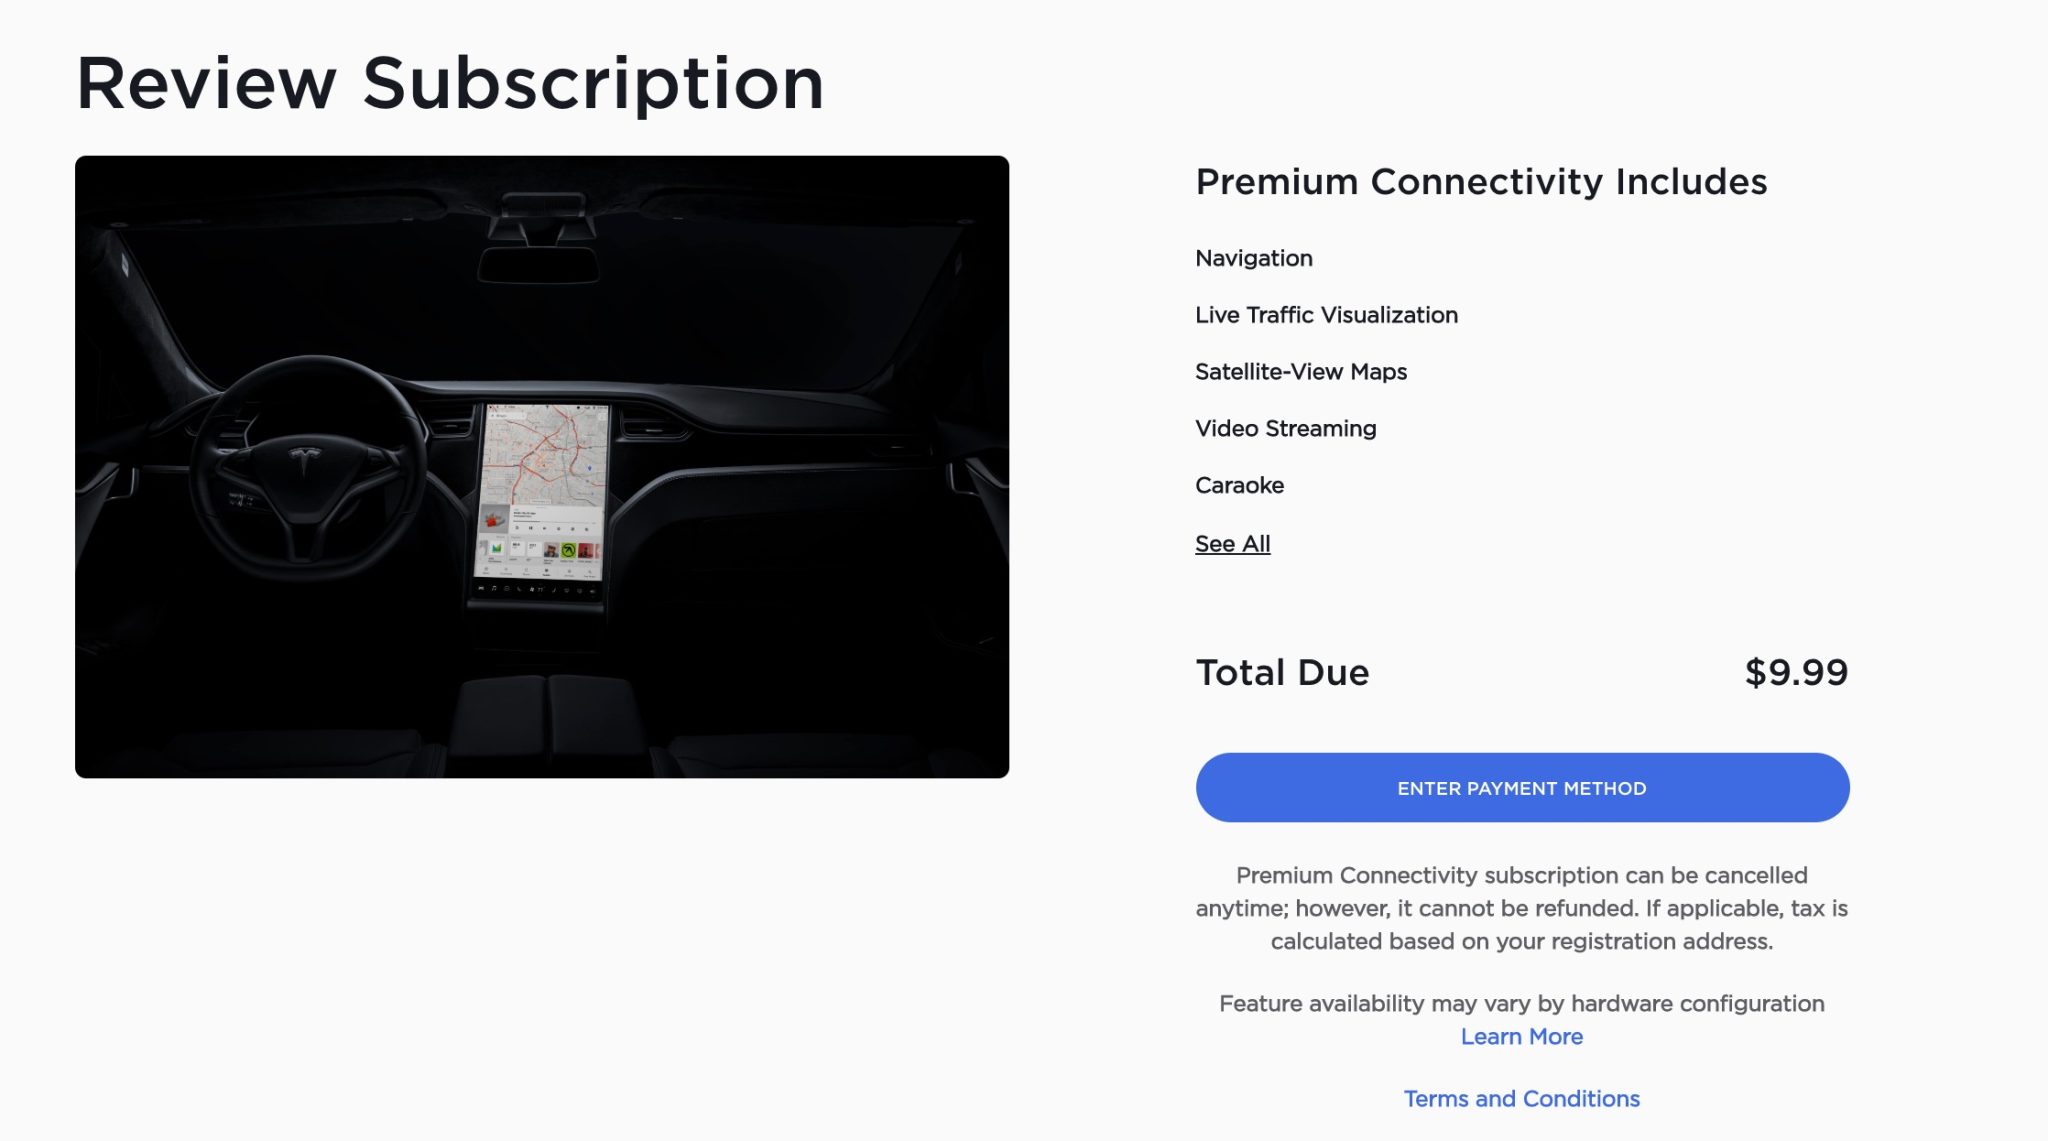Select the Live Traffic Visualization item
2048x1141 pixels.
tap(1326, 315)
